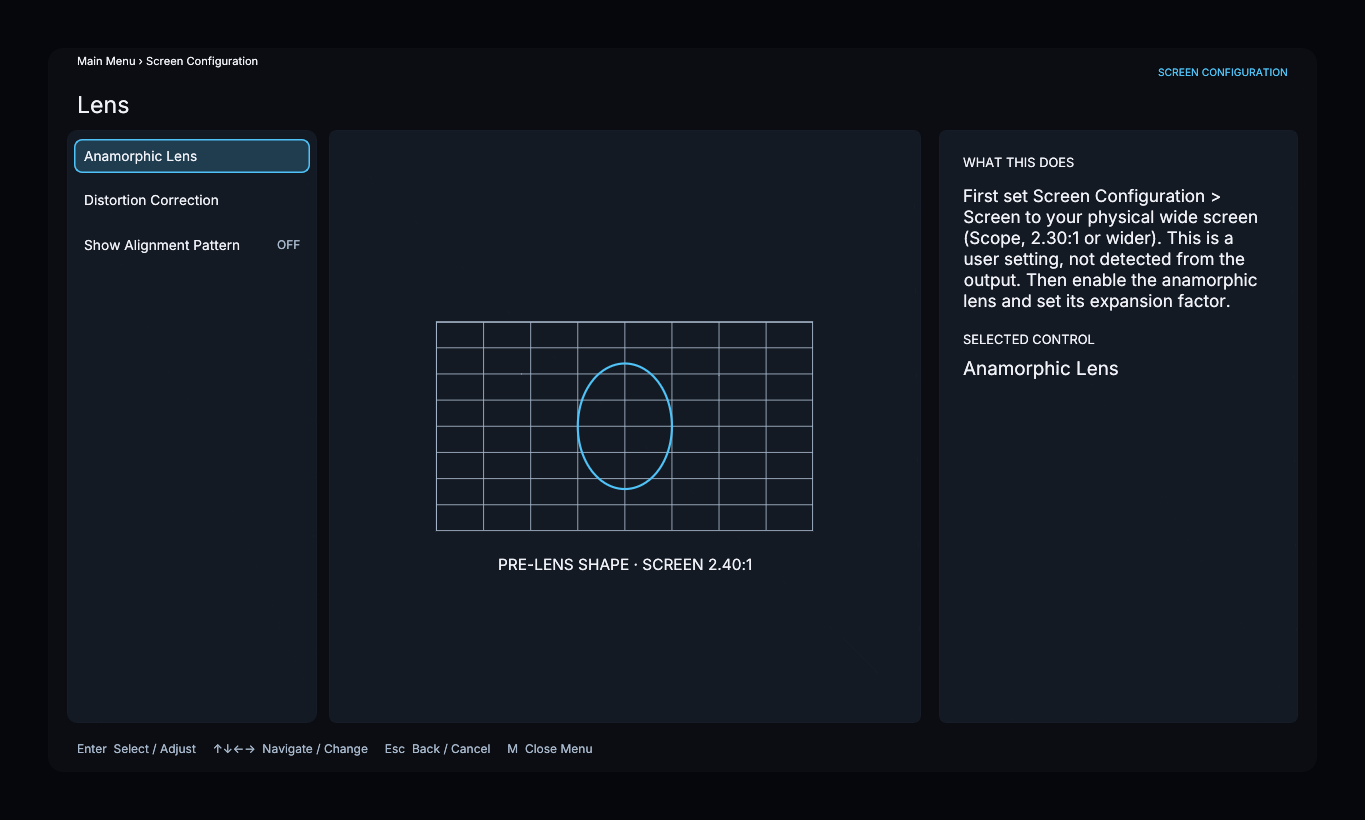Click the Main Menu breadcrumb

click(x=106, y=61)
